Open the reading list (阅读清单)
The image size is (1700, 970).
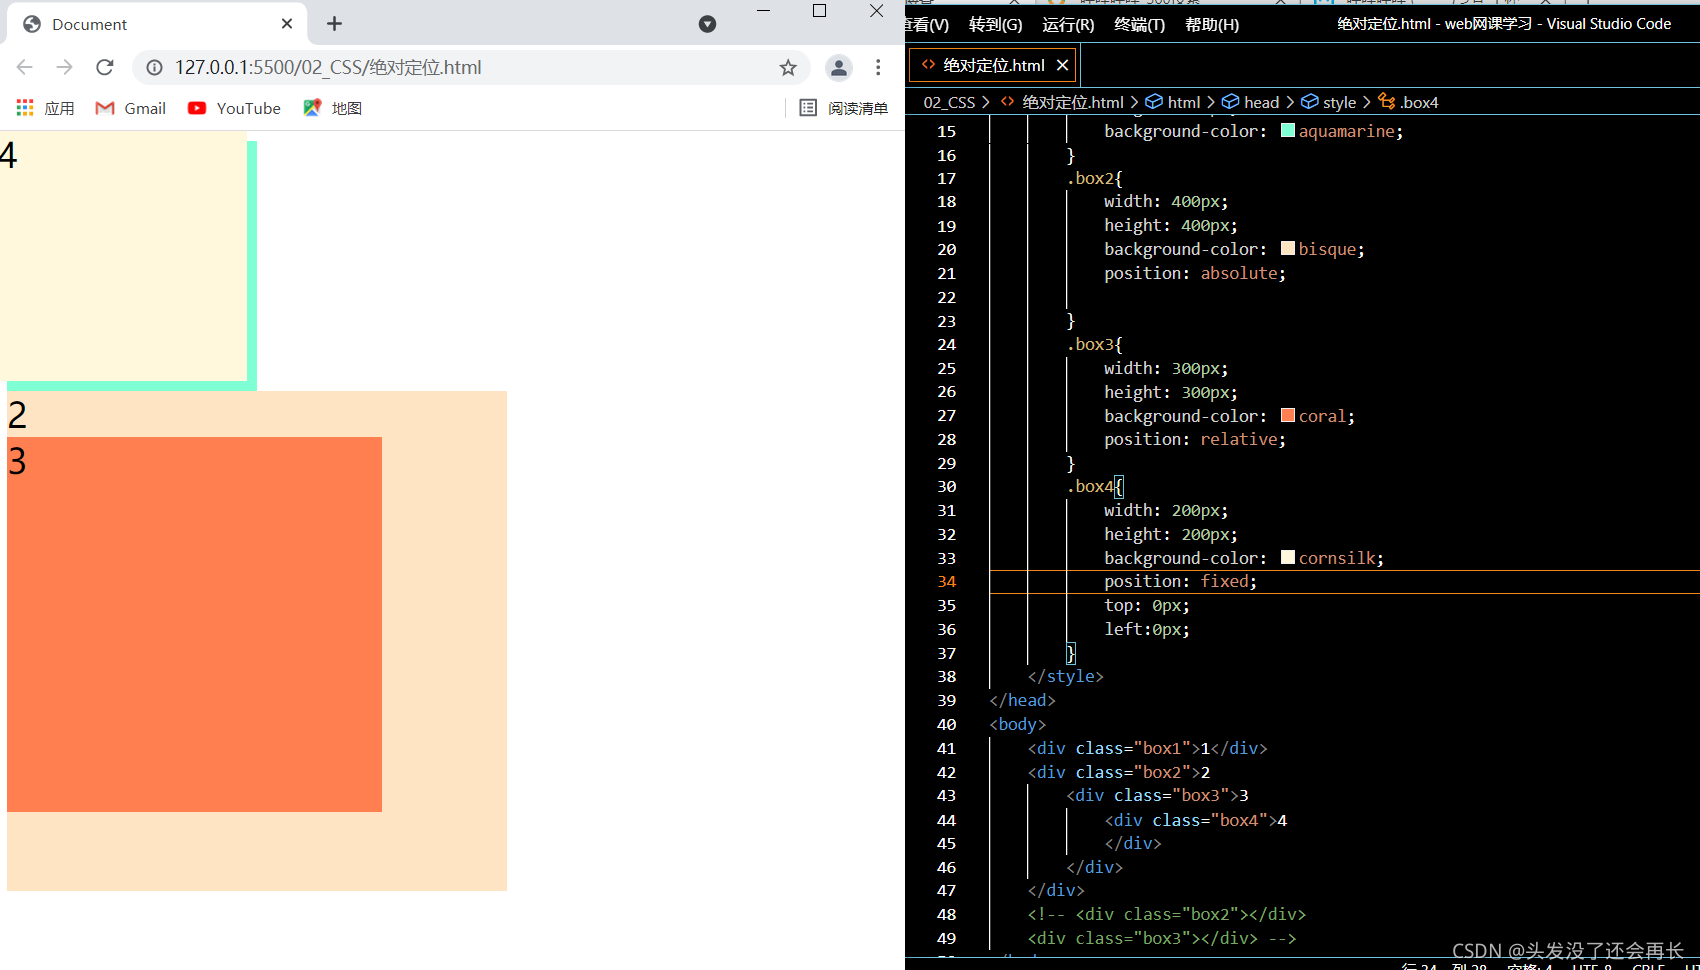click(x=844, y=108)
